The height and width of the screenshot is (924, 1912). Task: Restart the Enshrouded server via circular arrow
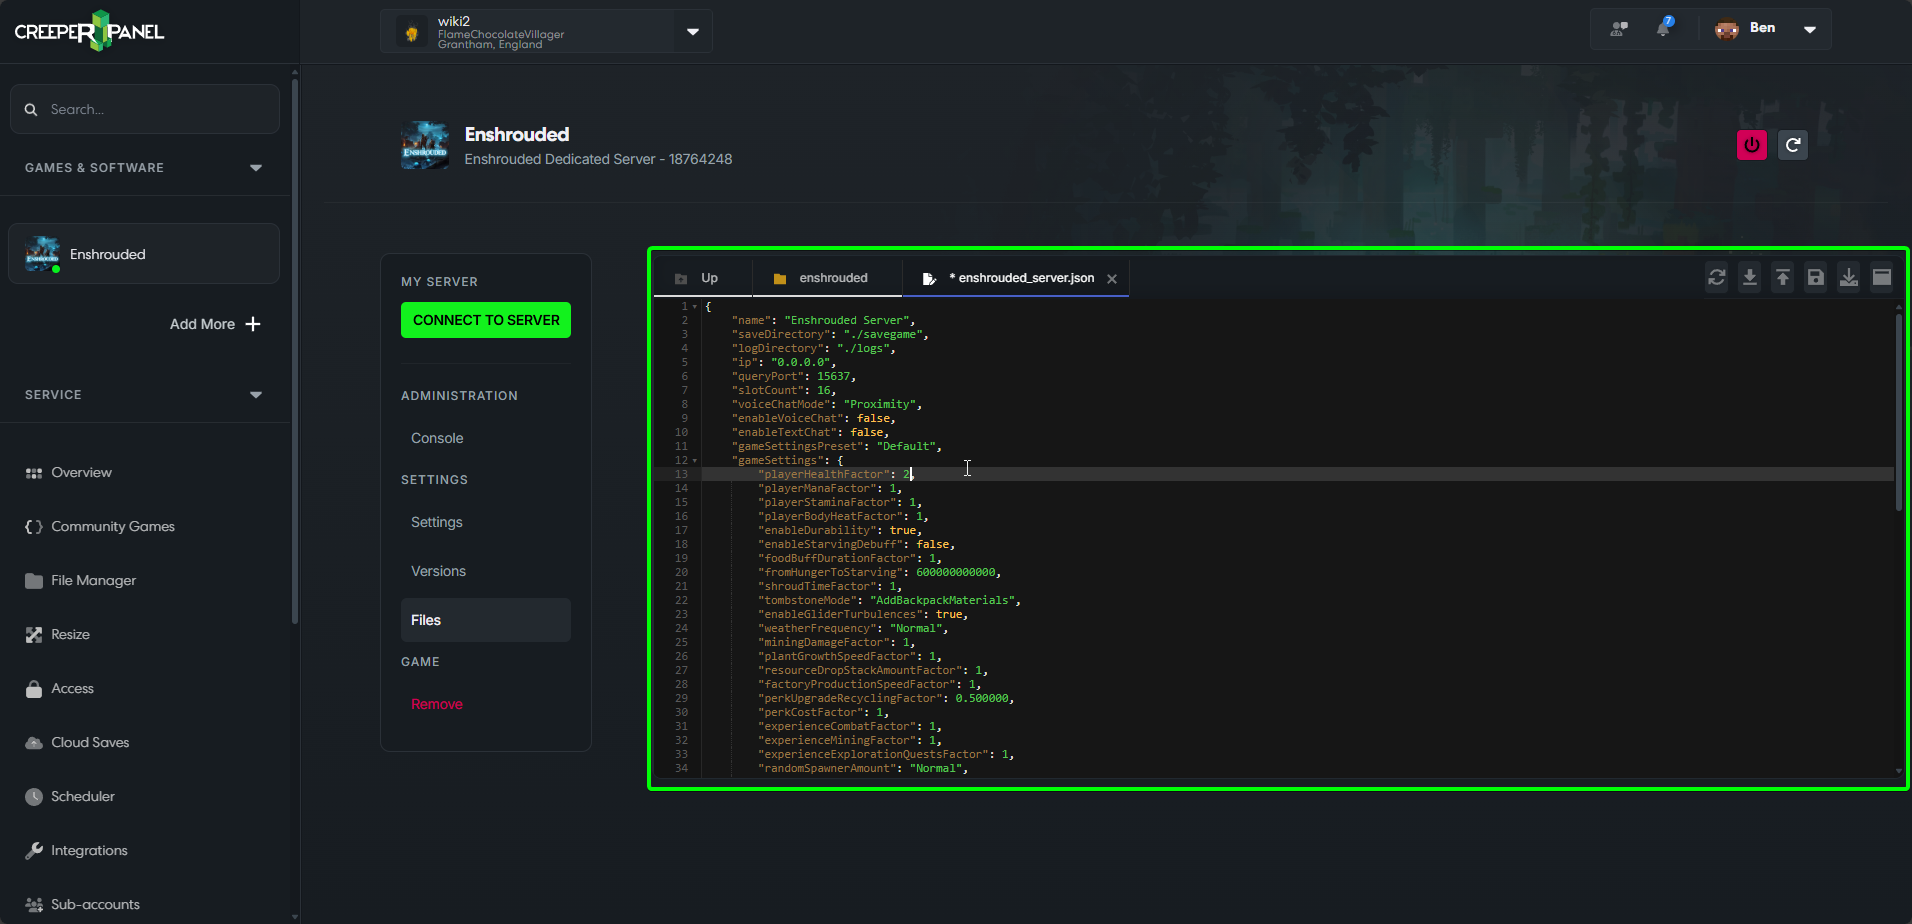(1793, 145)
